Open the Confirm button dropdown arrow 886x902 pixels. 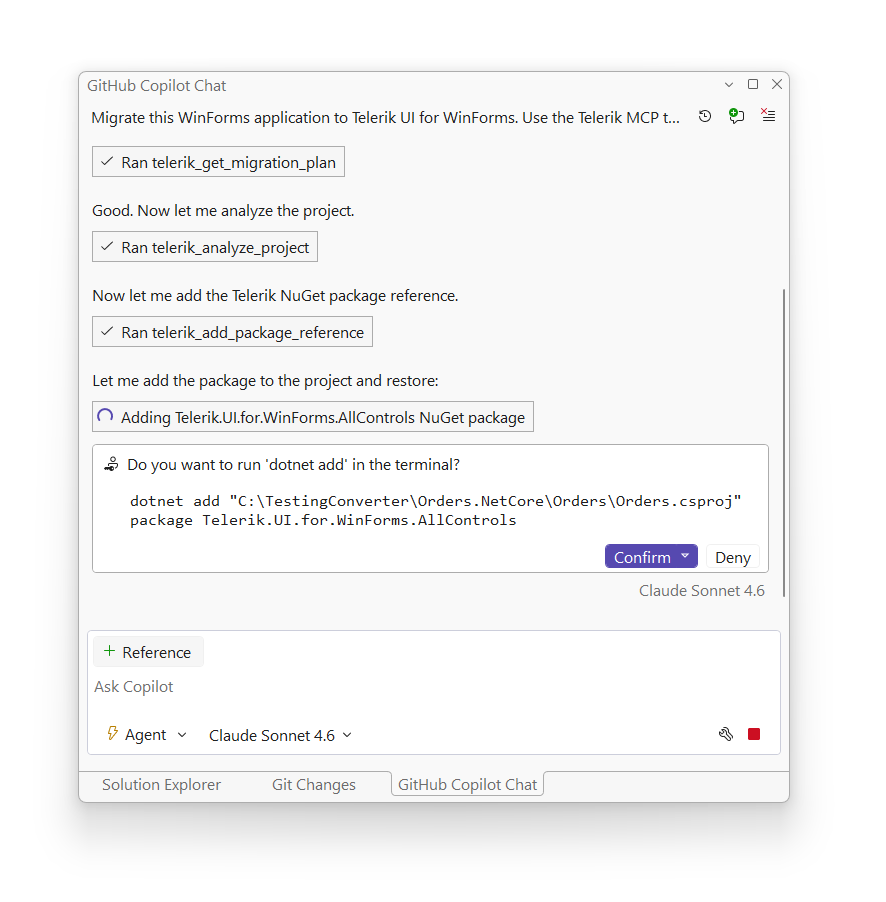pos(685,556)
